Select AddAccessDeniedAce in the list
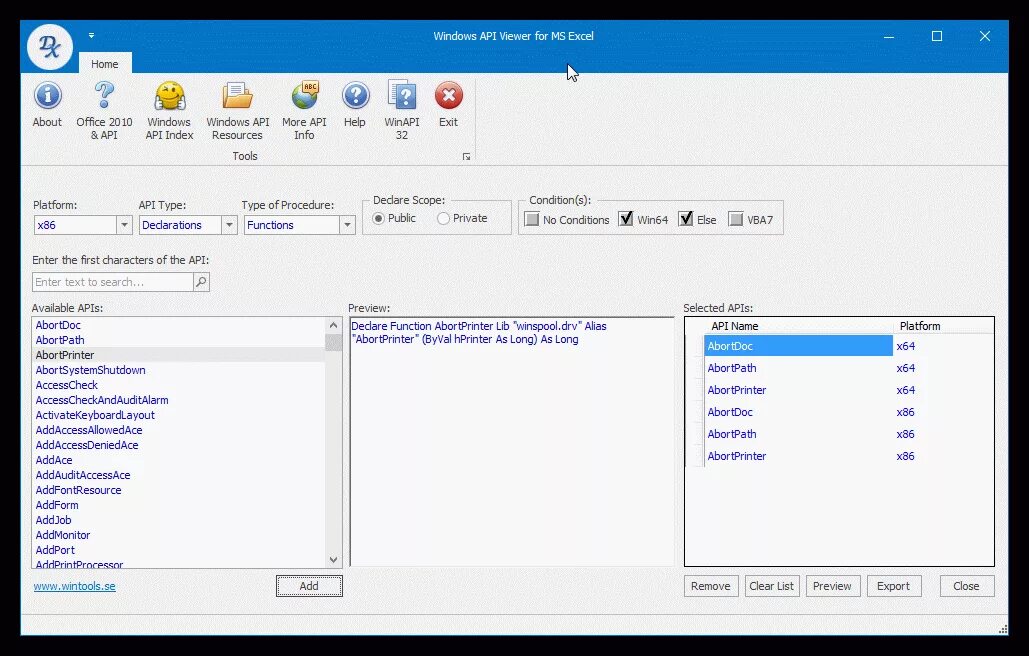Viewport: 1029px width, 656px height. [178, 446]
